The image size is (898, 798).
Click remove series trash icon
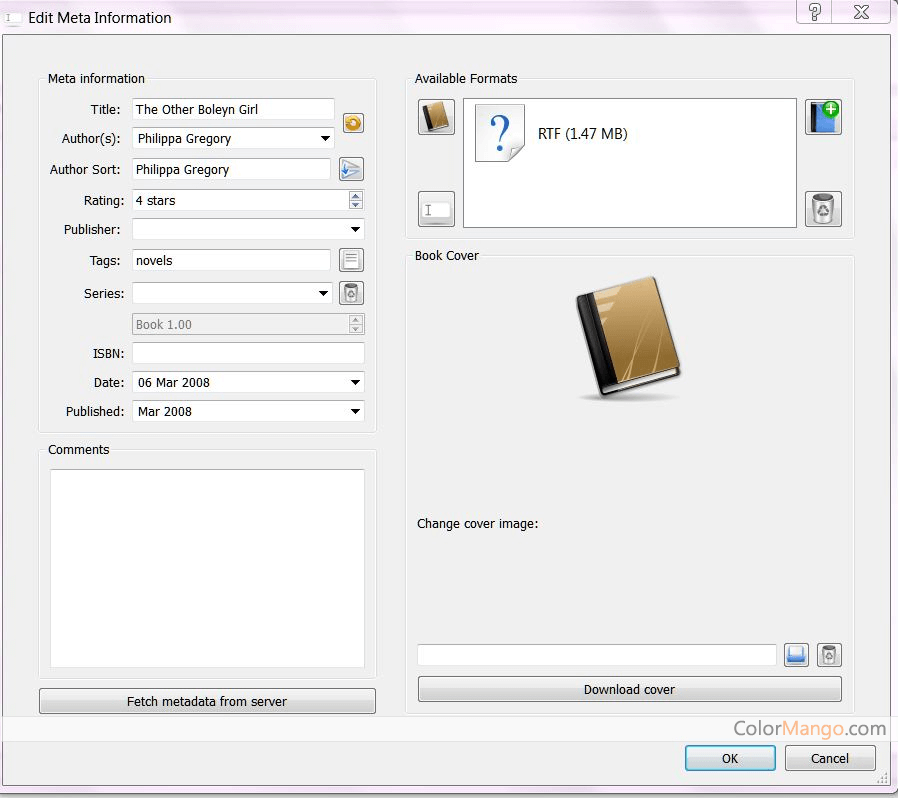click(x=351, y=293)
